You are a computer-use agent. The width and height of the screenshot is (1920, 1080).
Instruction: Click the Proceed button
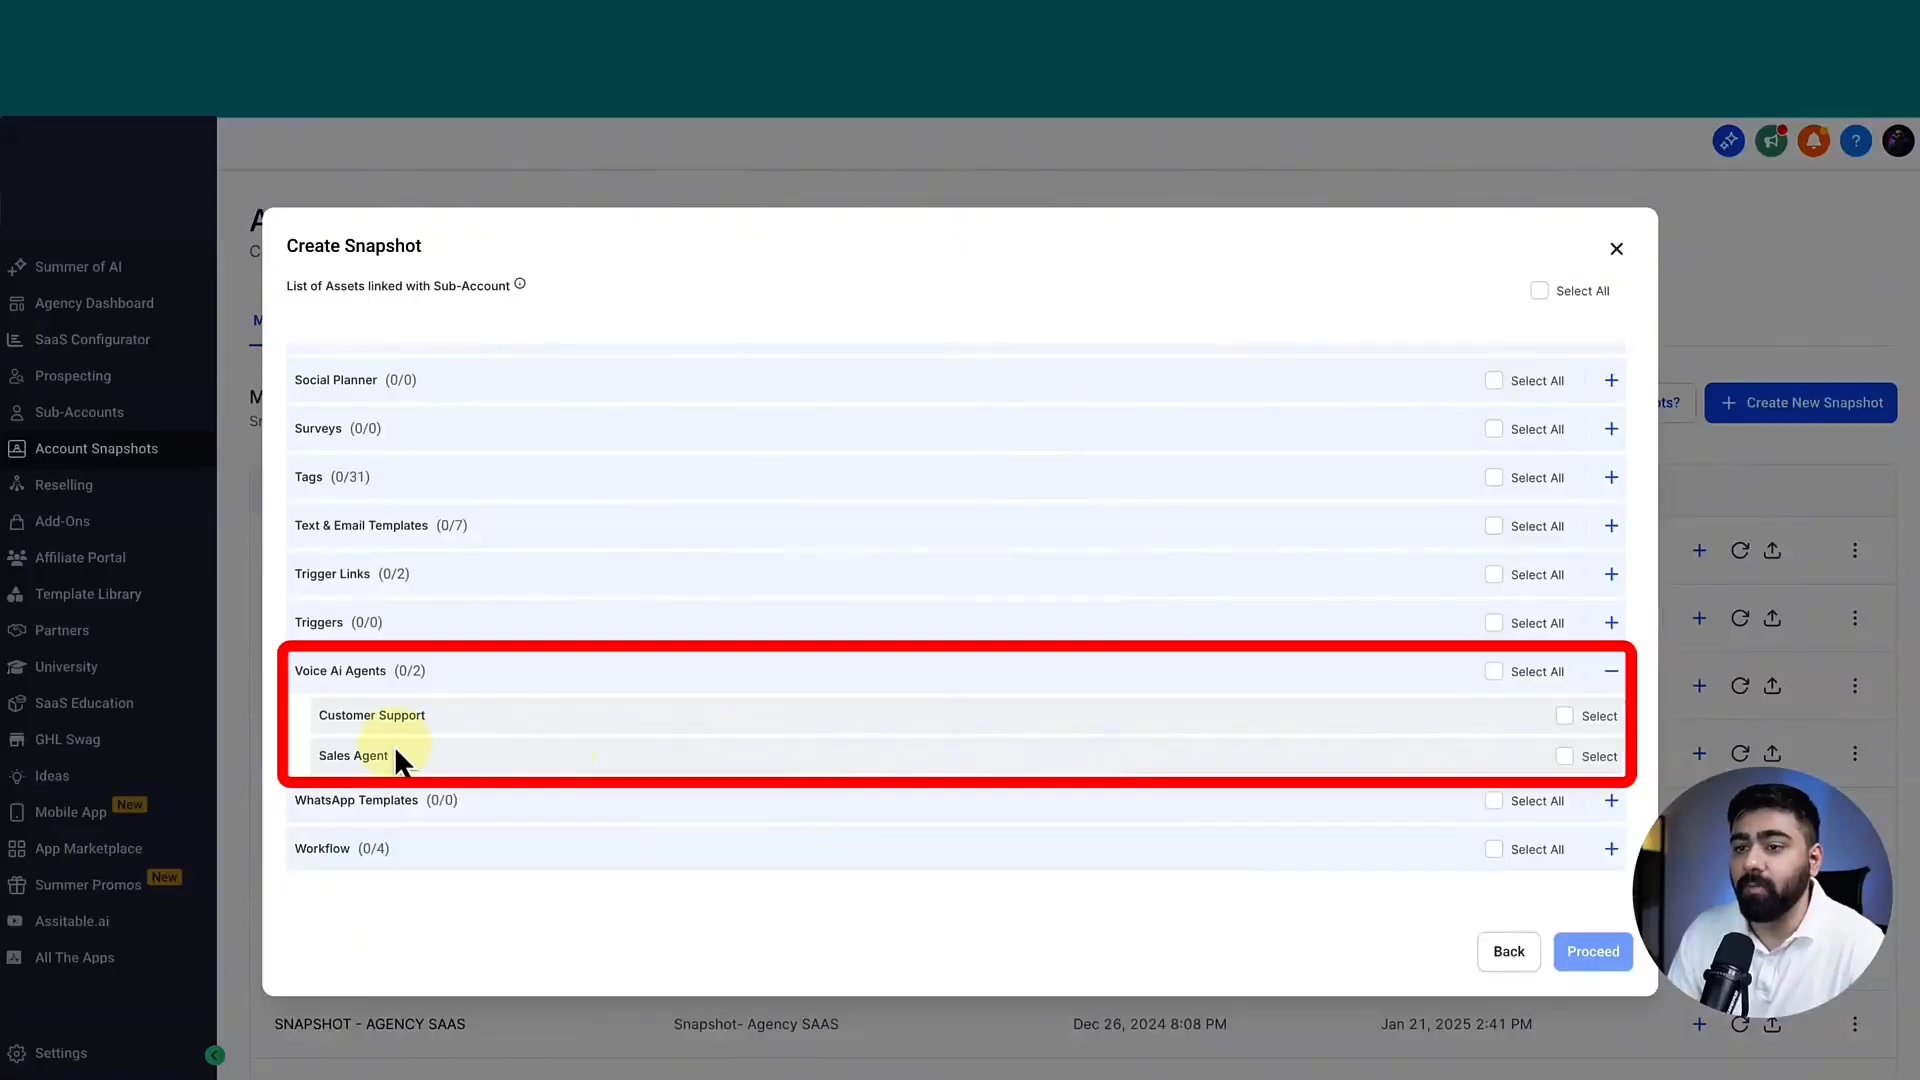tap(1593, 952)
